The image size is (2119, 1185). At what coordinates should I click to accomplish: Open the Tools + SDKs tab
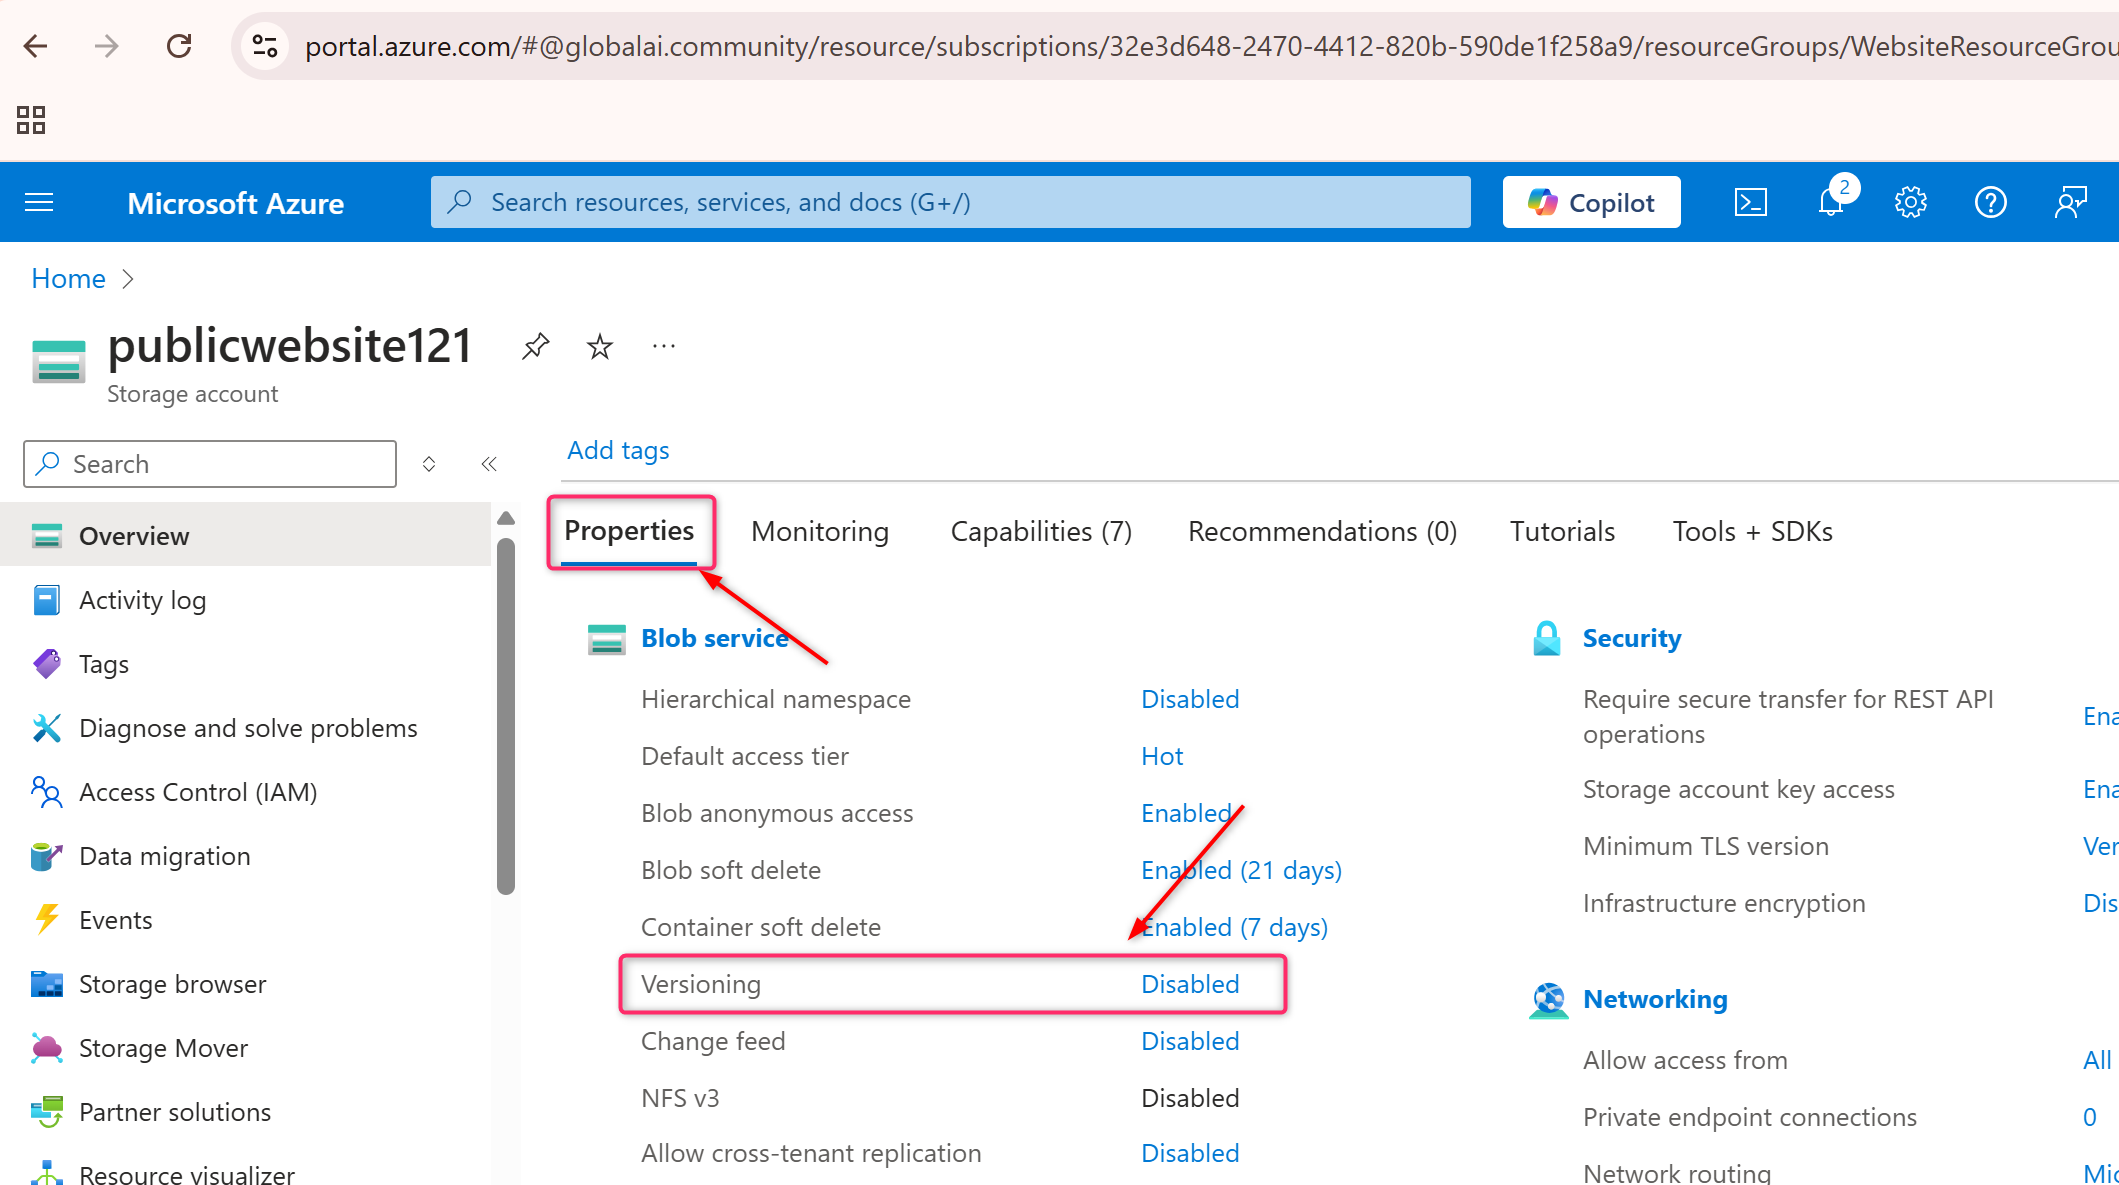(x=1752, y=532)
